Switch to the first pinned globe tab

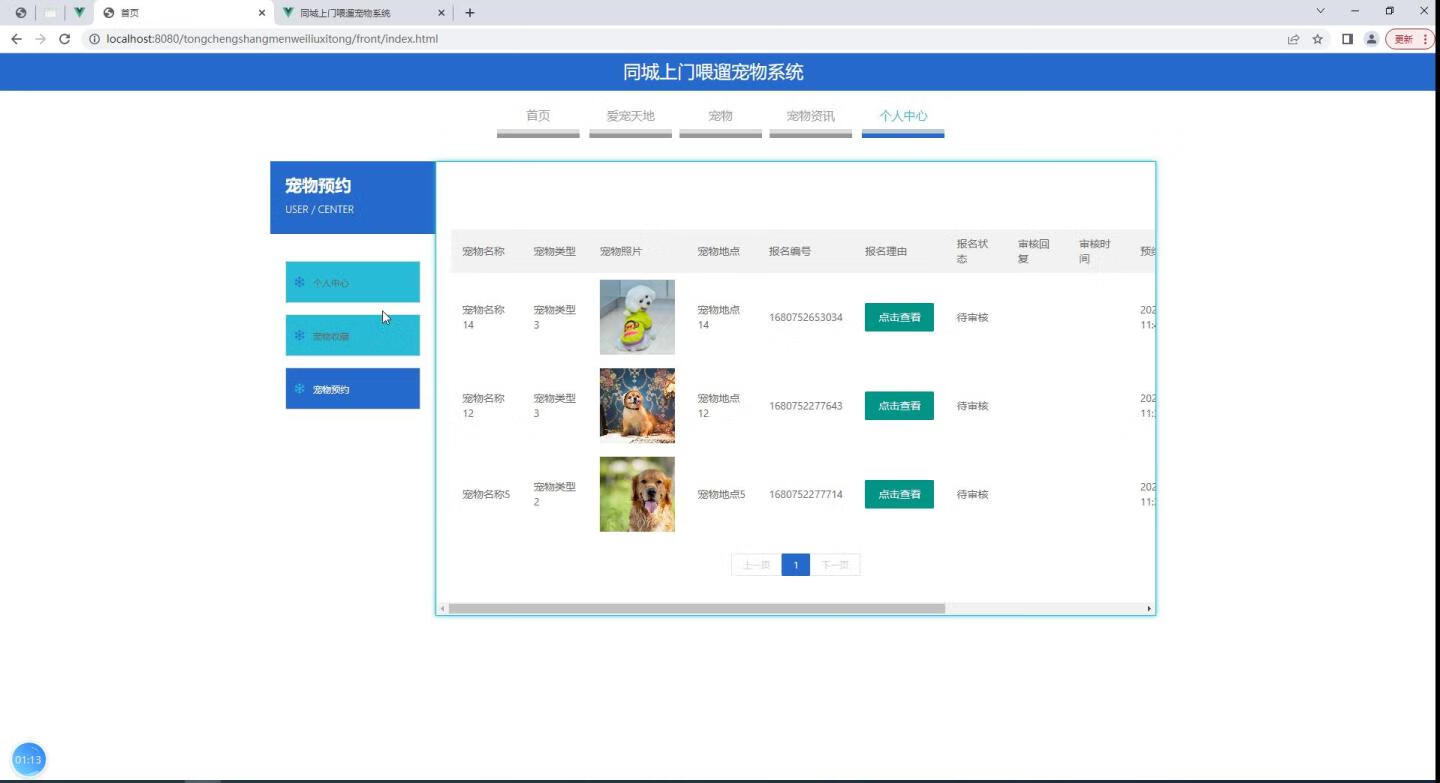pyautogui.click(x=20, y=13)
